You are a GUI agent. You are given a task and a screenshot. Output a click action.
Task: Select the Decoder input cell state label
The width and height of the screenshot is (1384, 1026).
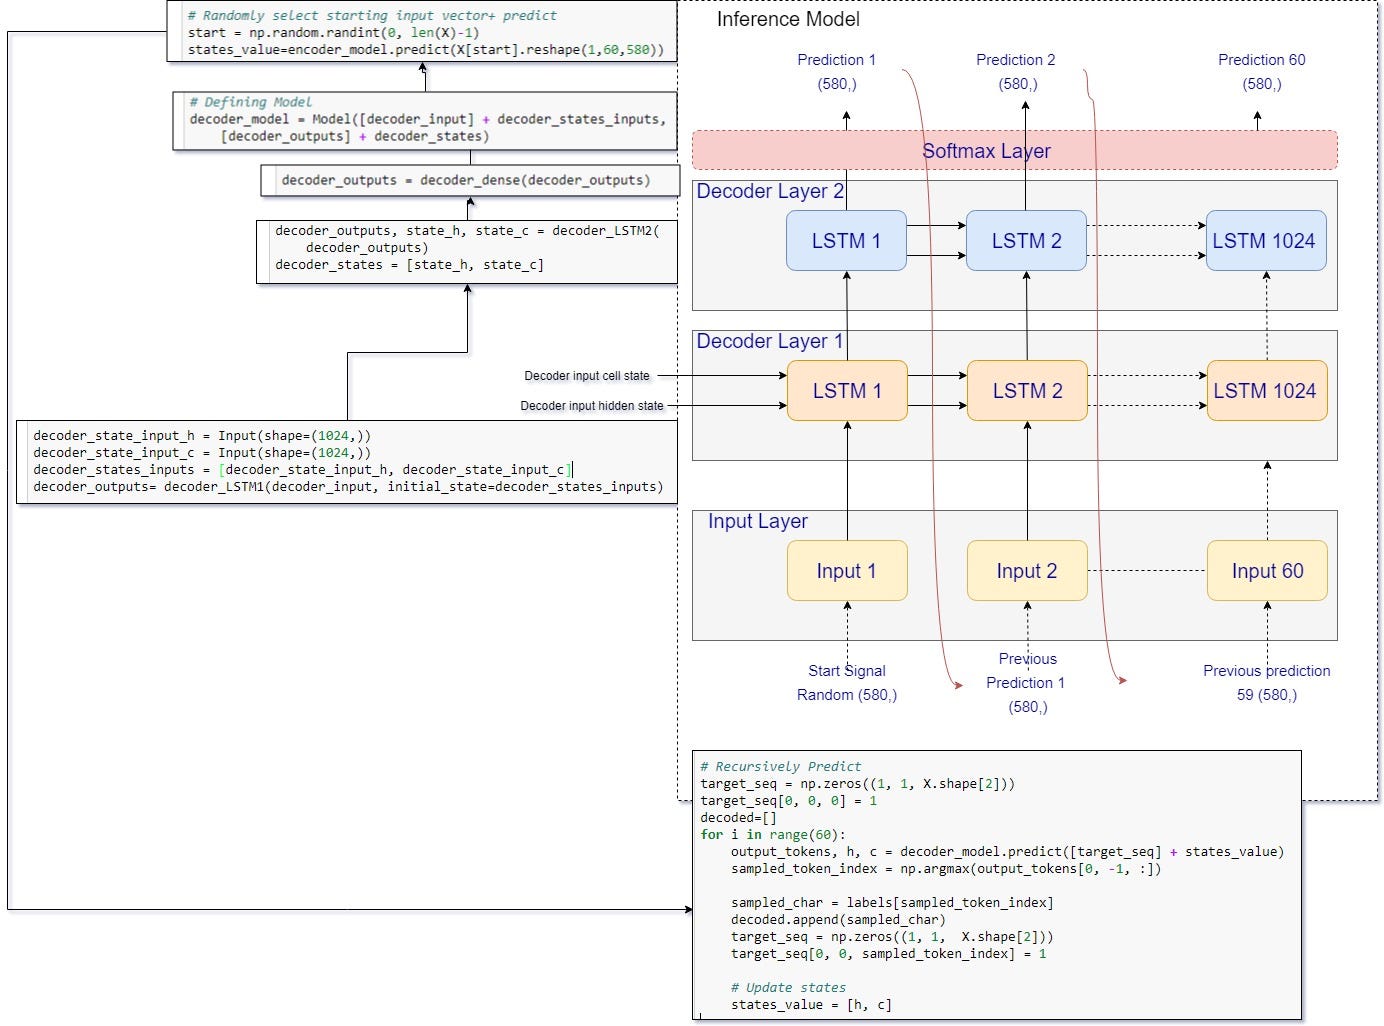pos(587,375)
